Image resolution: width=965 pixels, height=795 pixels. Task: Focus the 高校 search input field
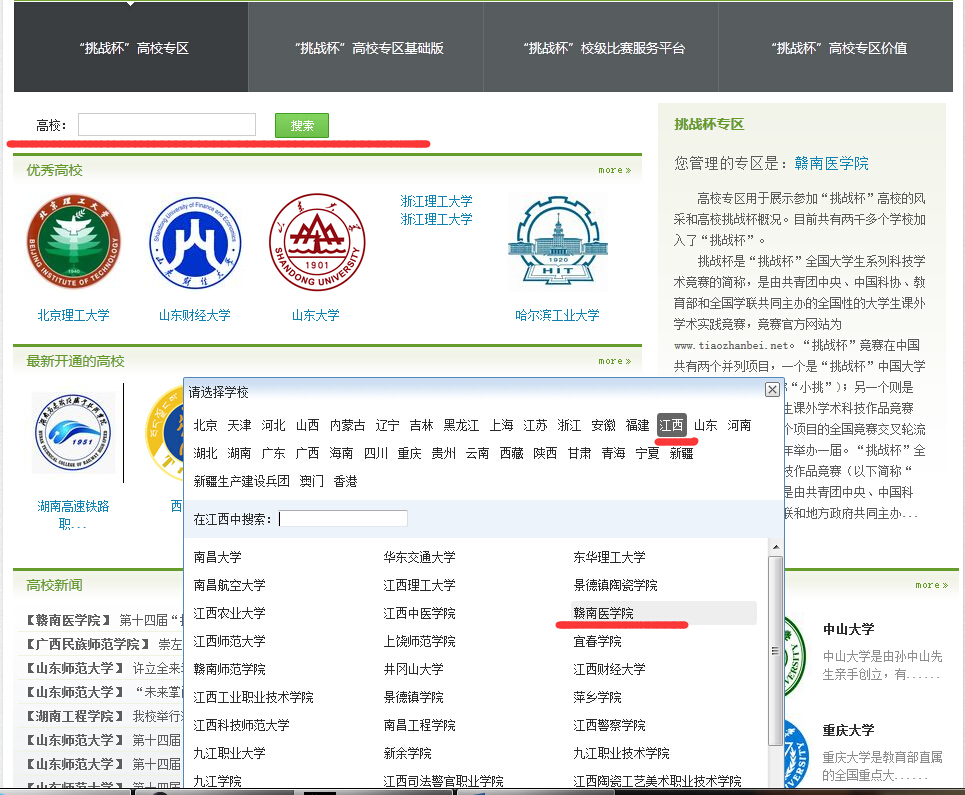tap(167, 124)
